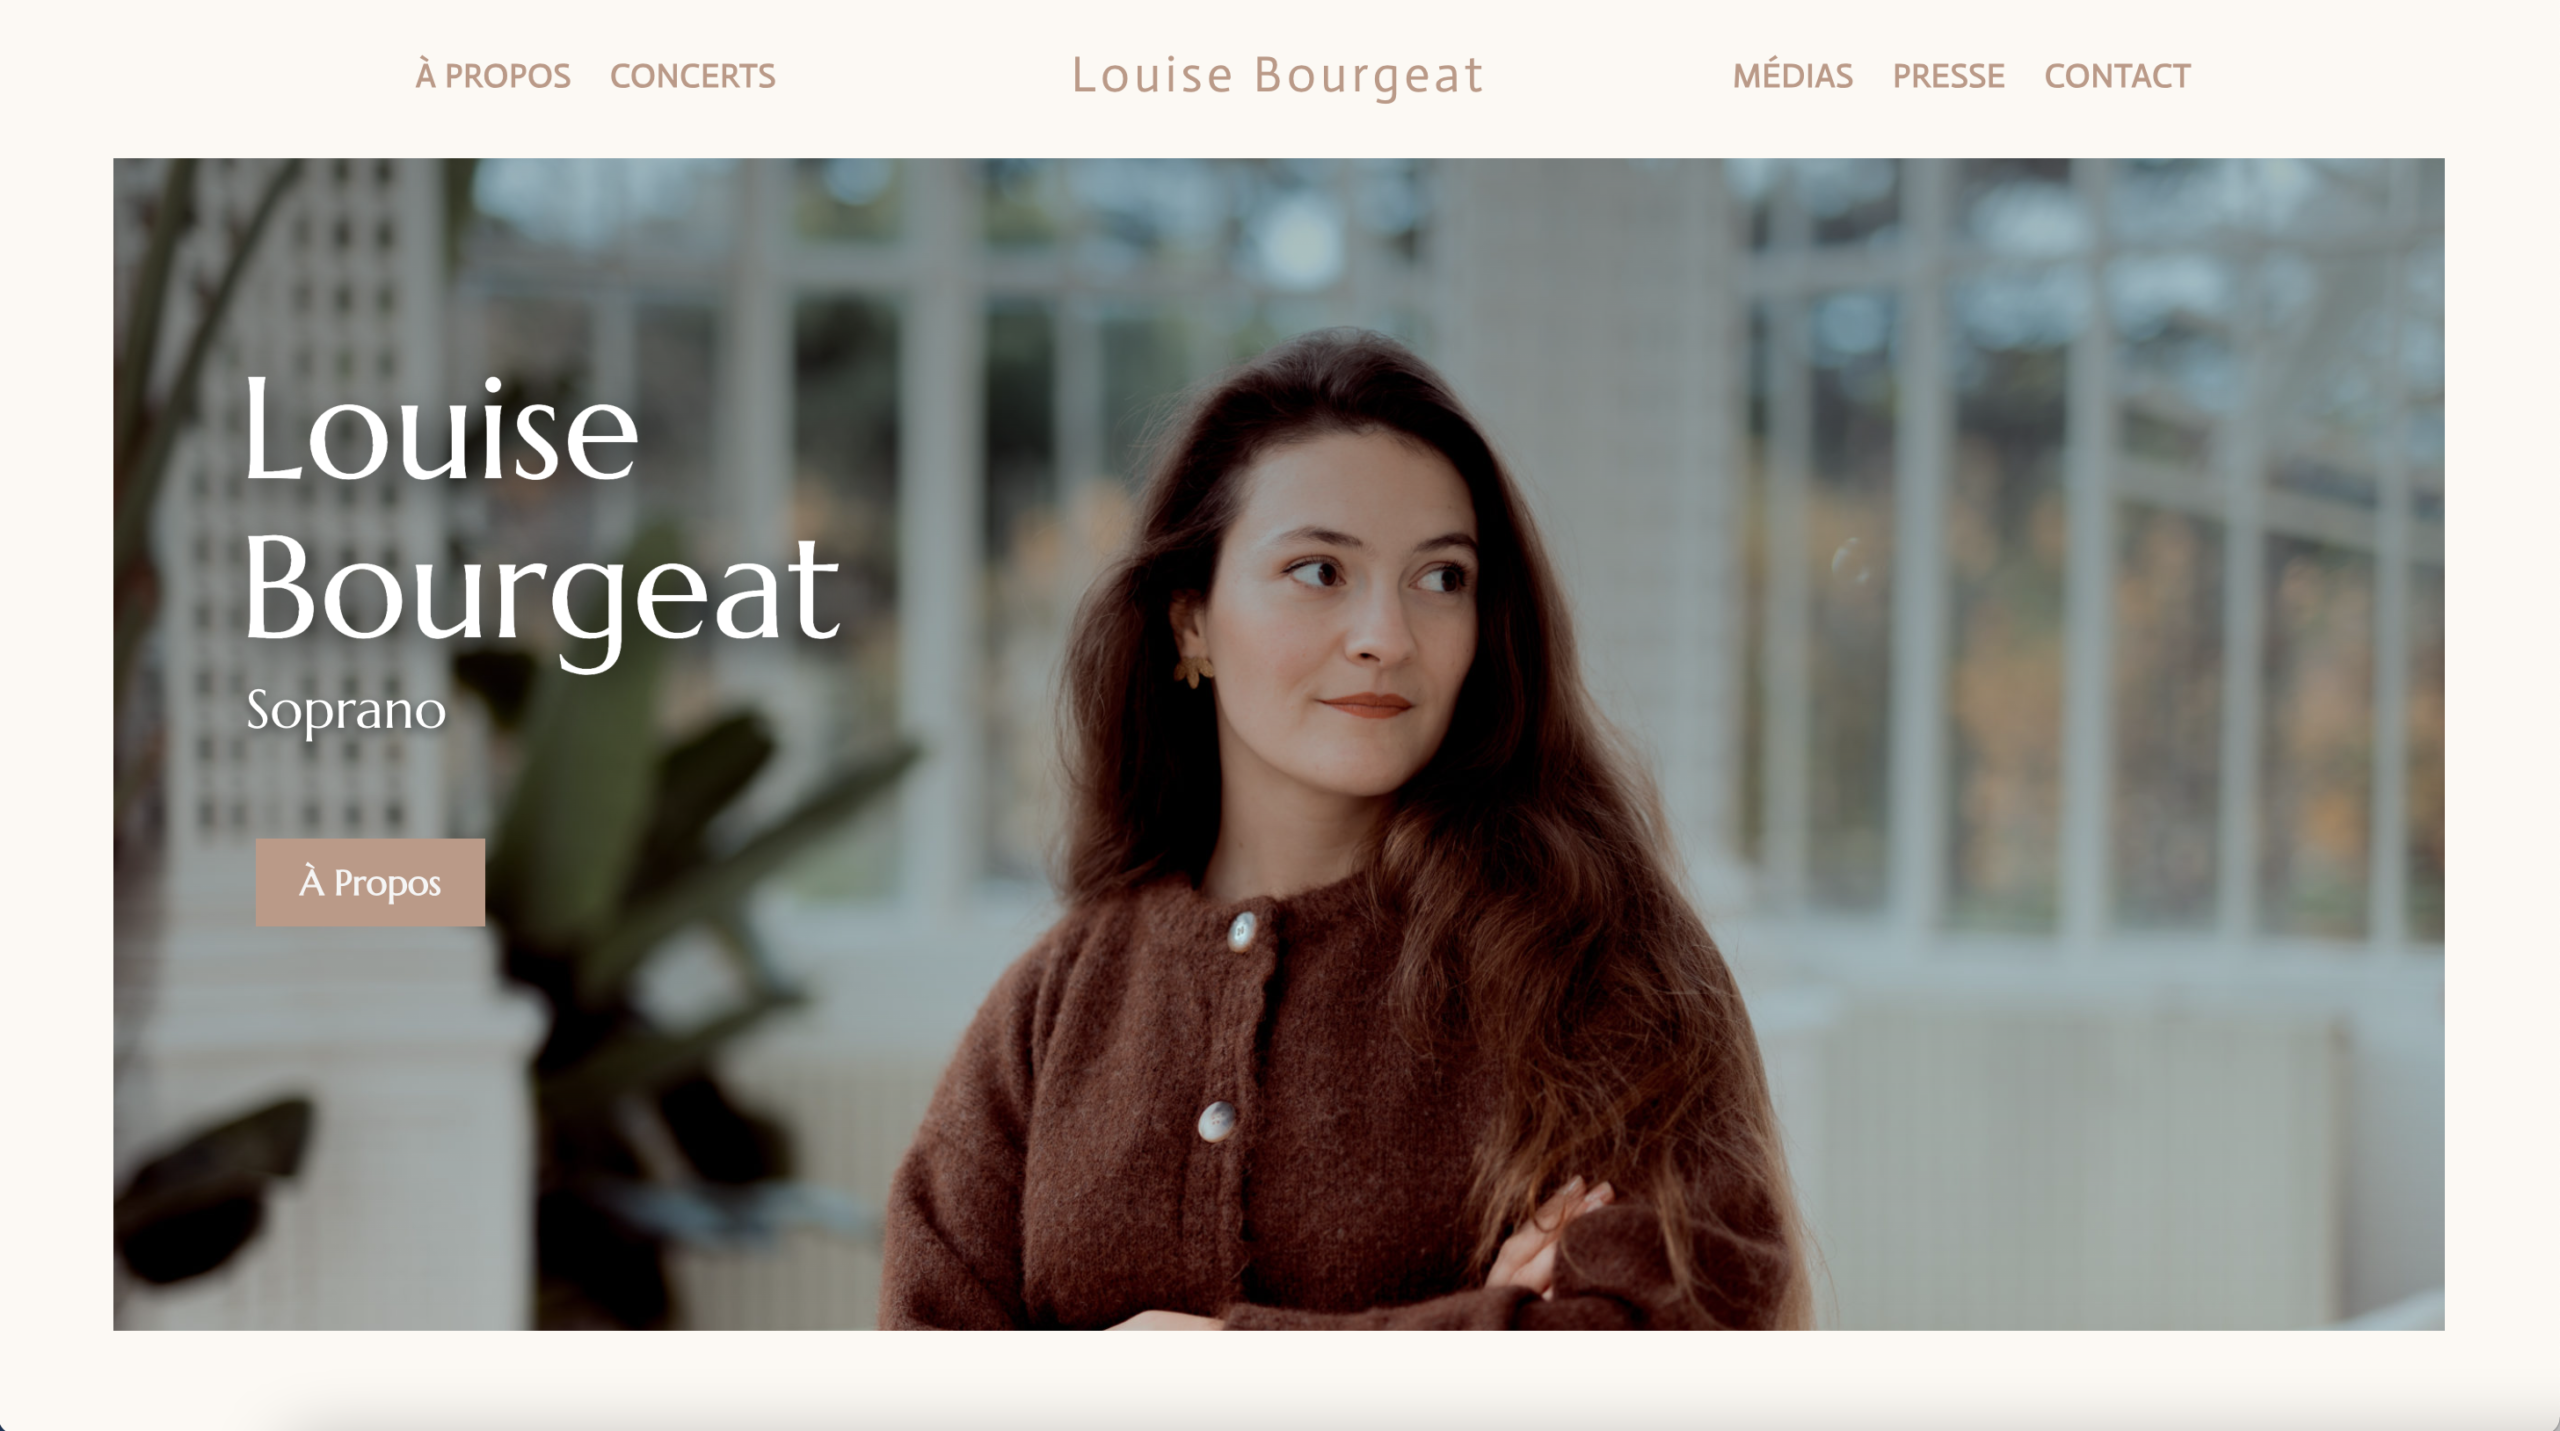Click the Louise Bourgeat site title in header

(x=1277, y=76)
